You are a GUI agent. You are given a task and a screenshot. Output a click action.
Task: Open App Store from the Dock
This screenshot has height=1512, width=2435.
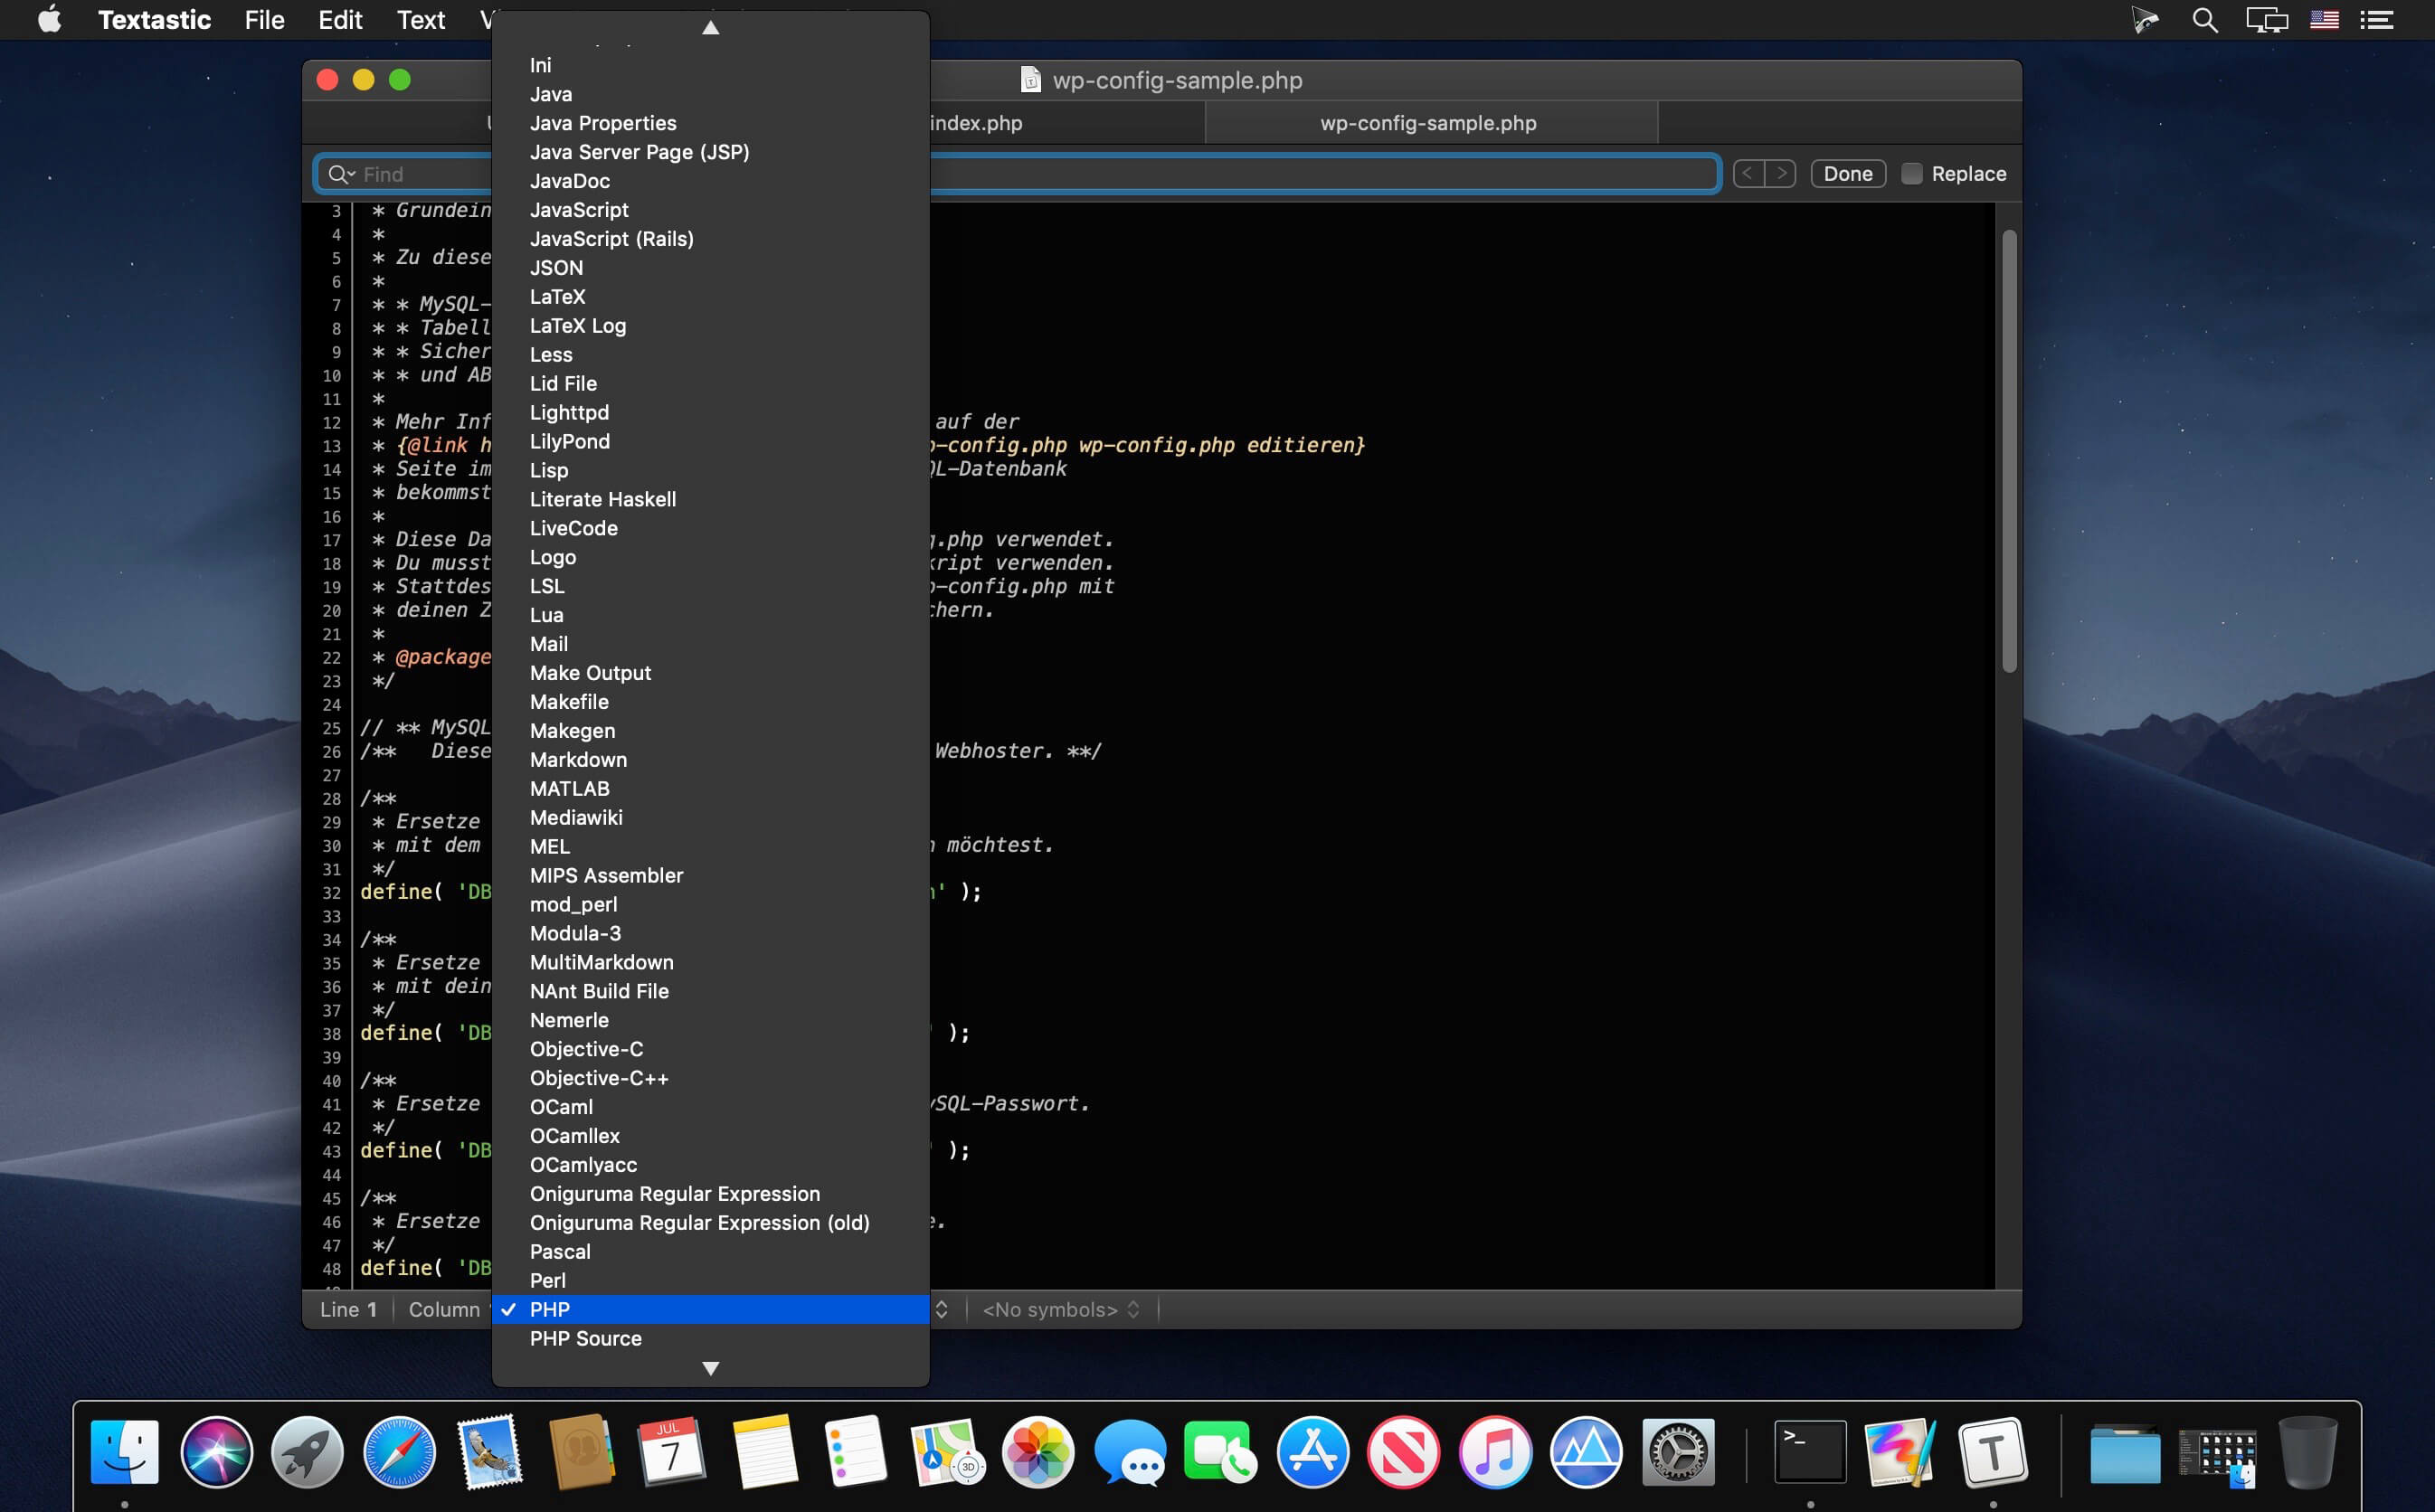[1312, 1451]
